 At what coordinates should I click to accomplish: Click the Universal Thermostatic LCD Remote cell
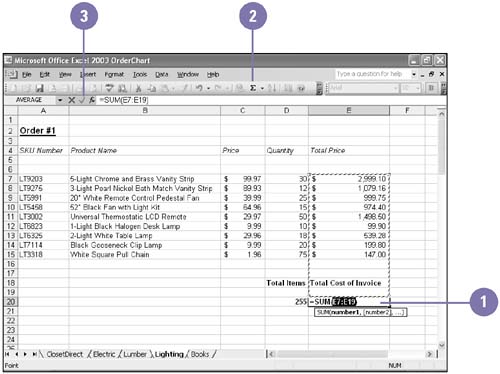click(145, 217)
